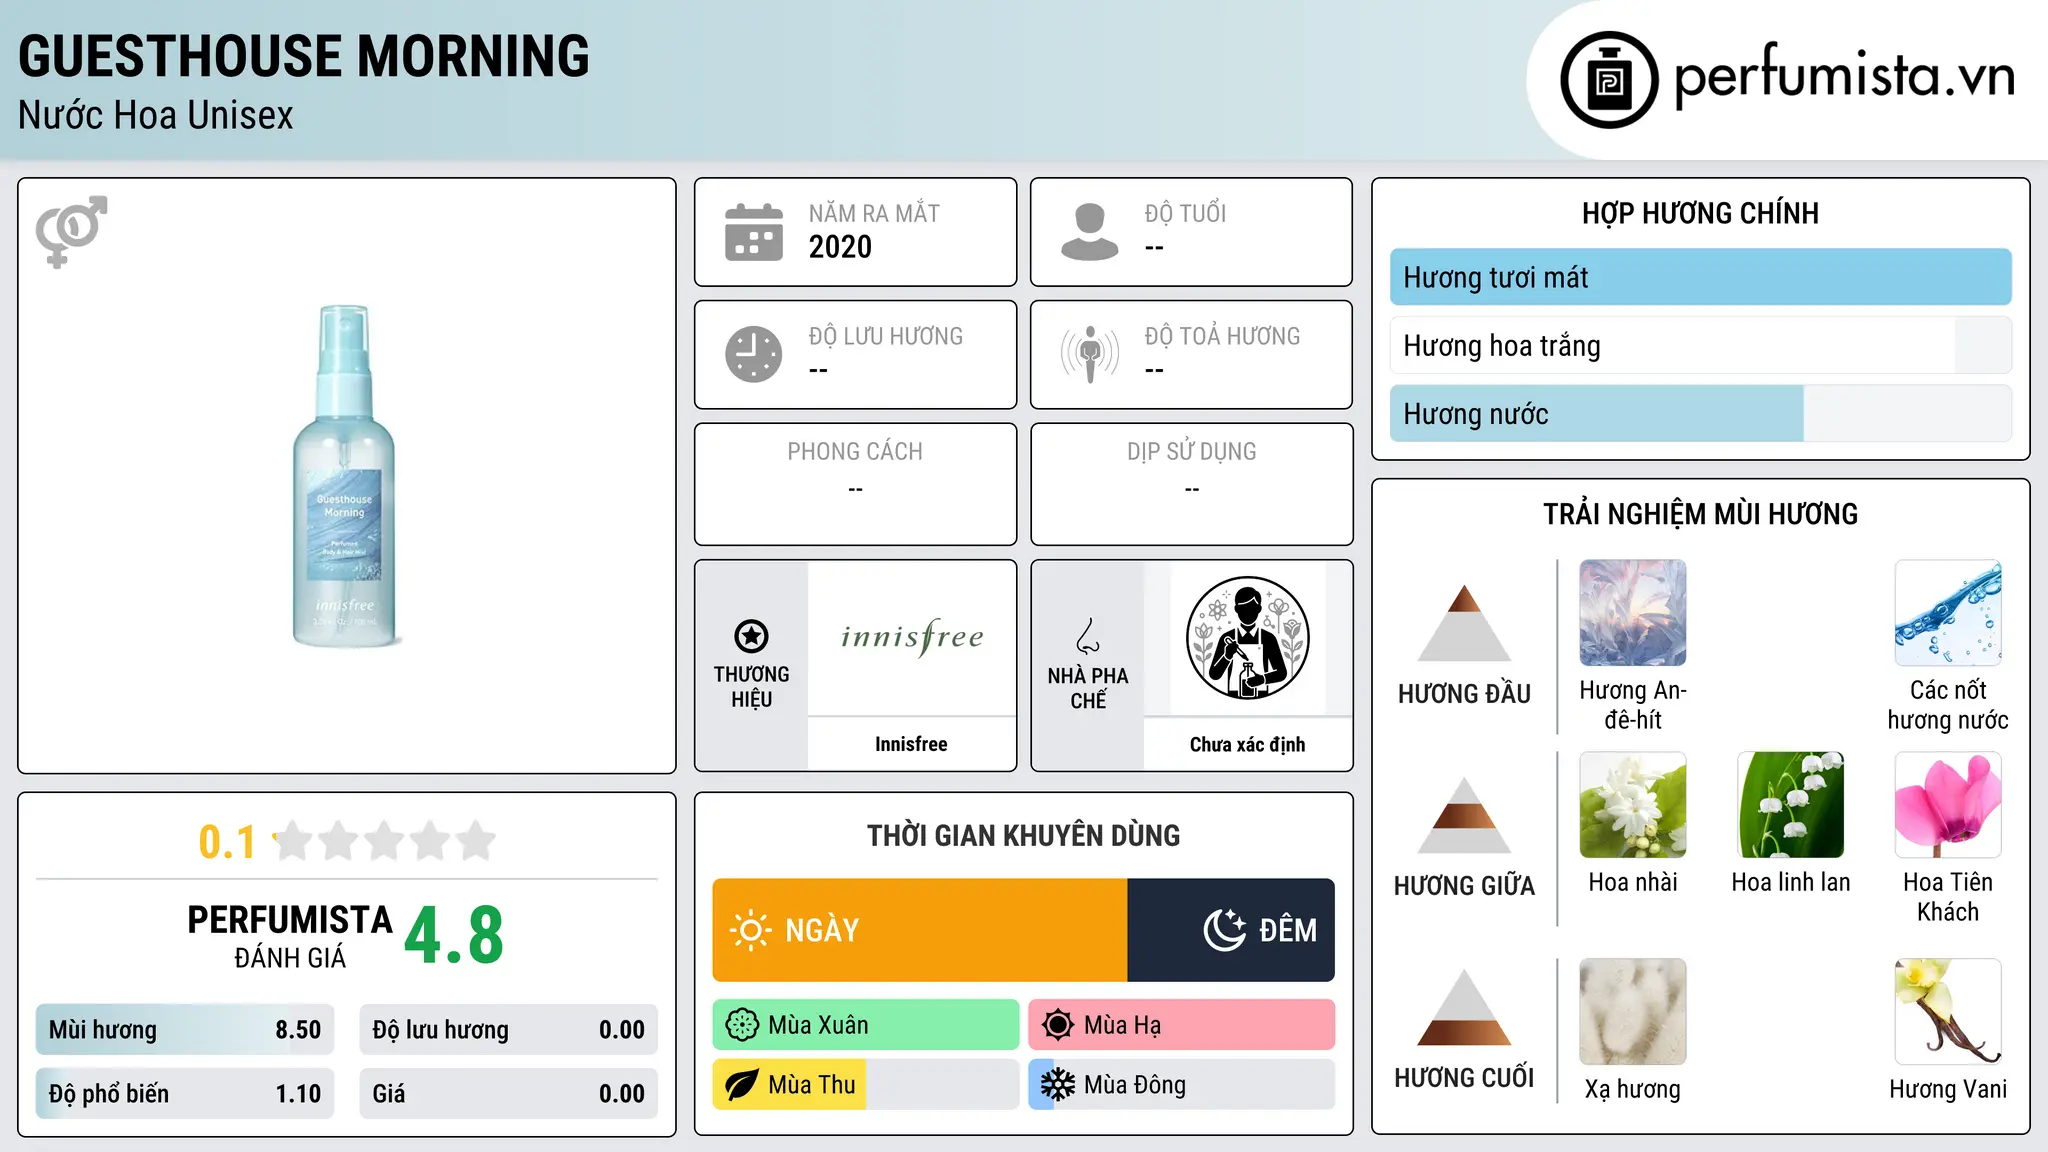The image size is (2048, 1152).
Task: Click the innisfree brand logo
Action: [912, 637]
